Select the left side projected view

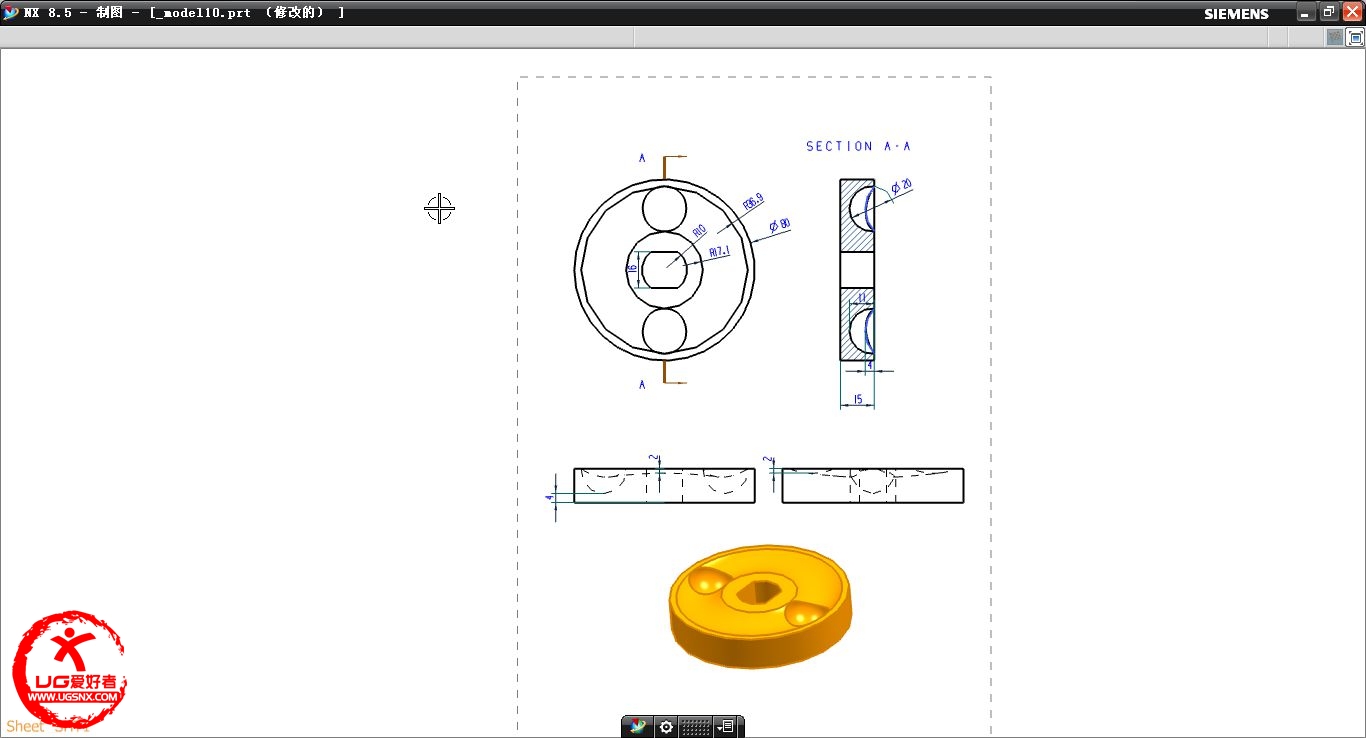point(664,485)
